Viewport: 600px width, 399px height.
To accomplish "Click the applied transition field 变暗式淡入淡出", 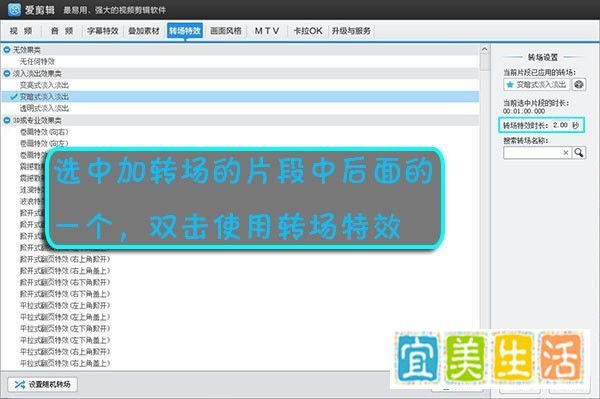I will (x=536, y=85).
